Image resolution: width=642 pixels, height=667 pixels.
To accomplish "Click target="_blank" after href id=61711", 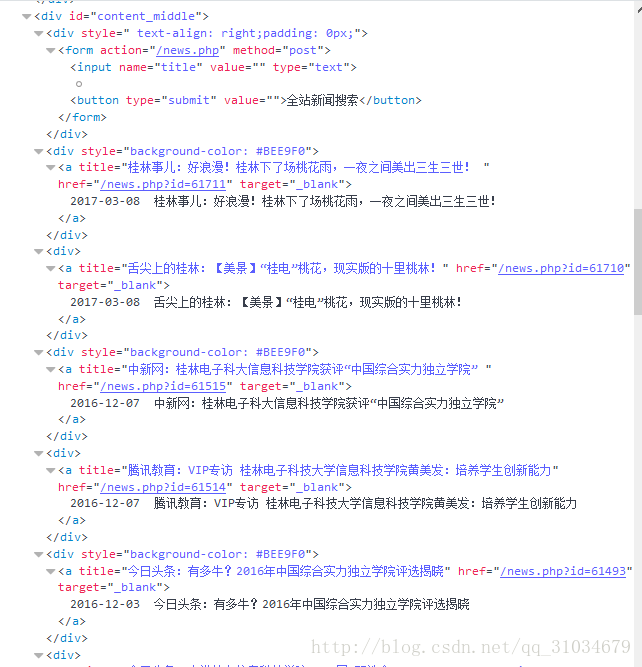I will [293, 184].
